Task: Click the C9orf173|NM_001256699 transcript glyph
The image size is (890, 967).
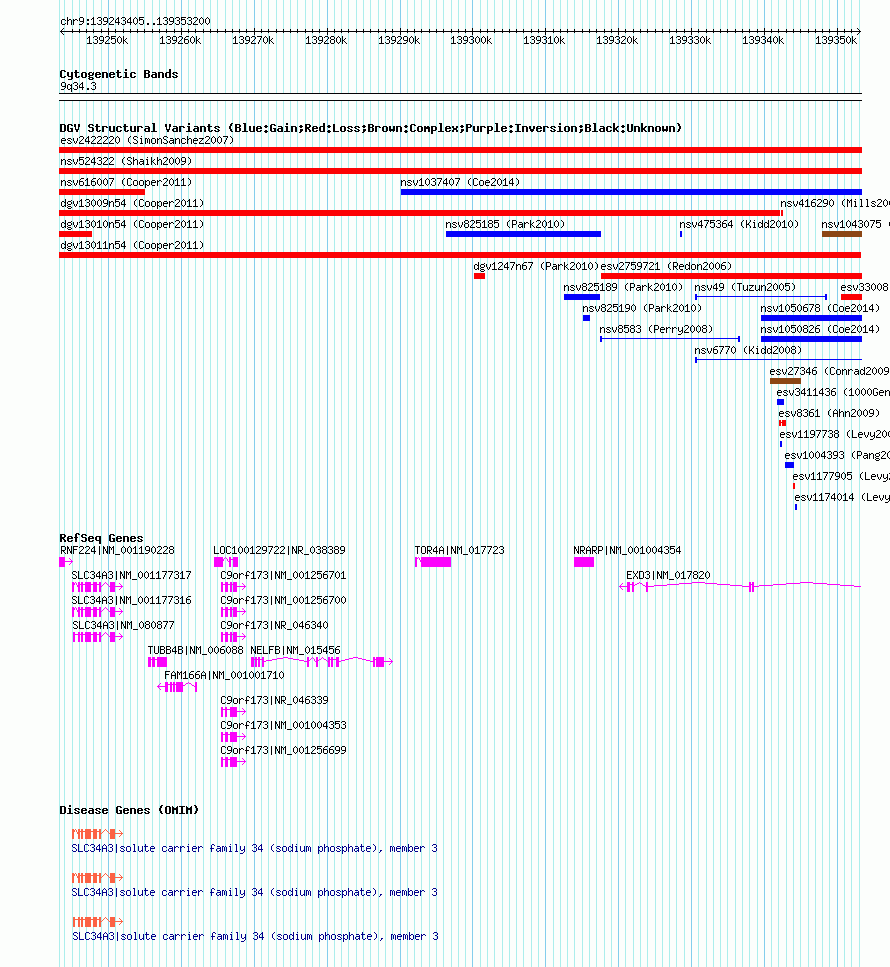Action: [233, 762]
